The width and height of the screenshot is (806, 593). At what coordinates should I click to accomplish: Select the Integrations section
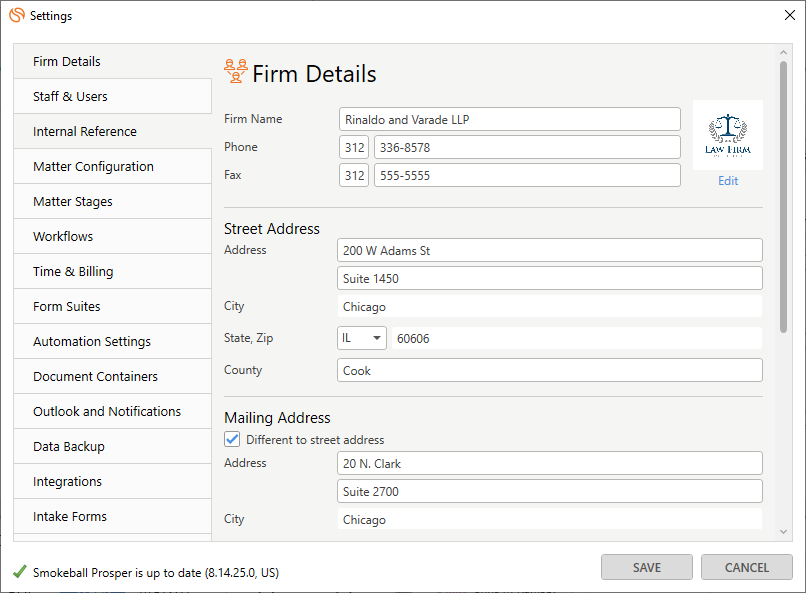click(x=67, y=481)
